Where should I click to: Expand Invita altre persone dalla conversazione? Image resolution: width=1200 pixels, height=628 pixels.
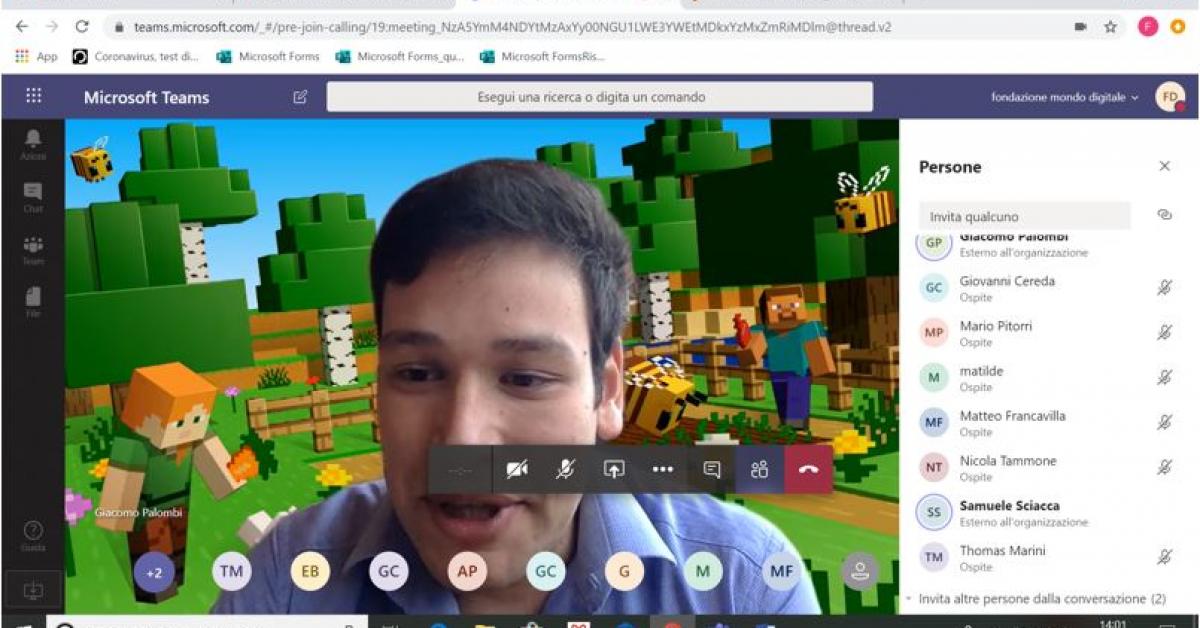pyautogui.click(x=1036, y=599)
